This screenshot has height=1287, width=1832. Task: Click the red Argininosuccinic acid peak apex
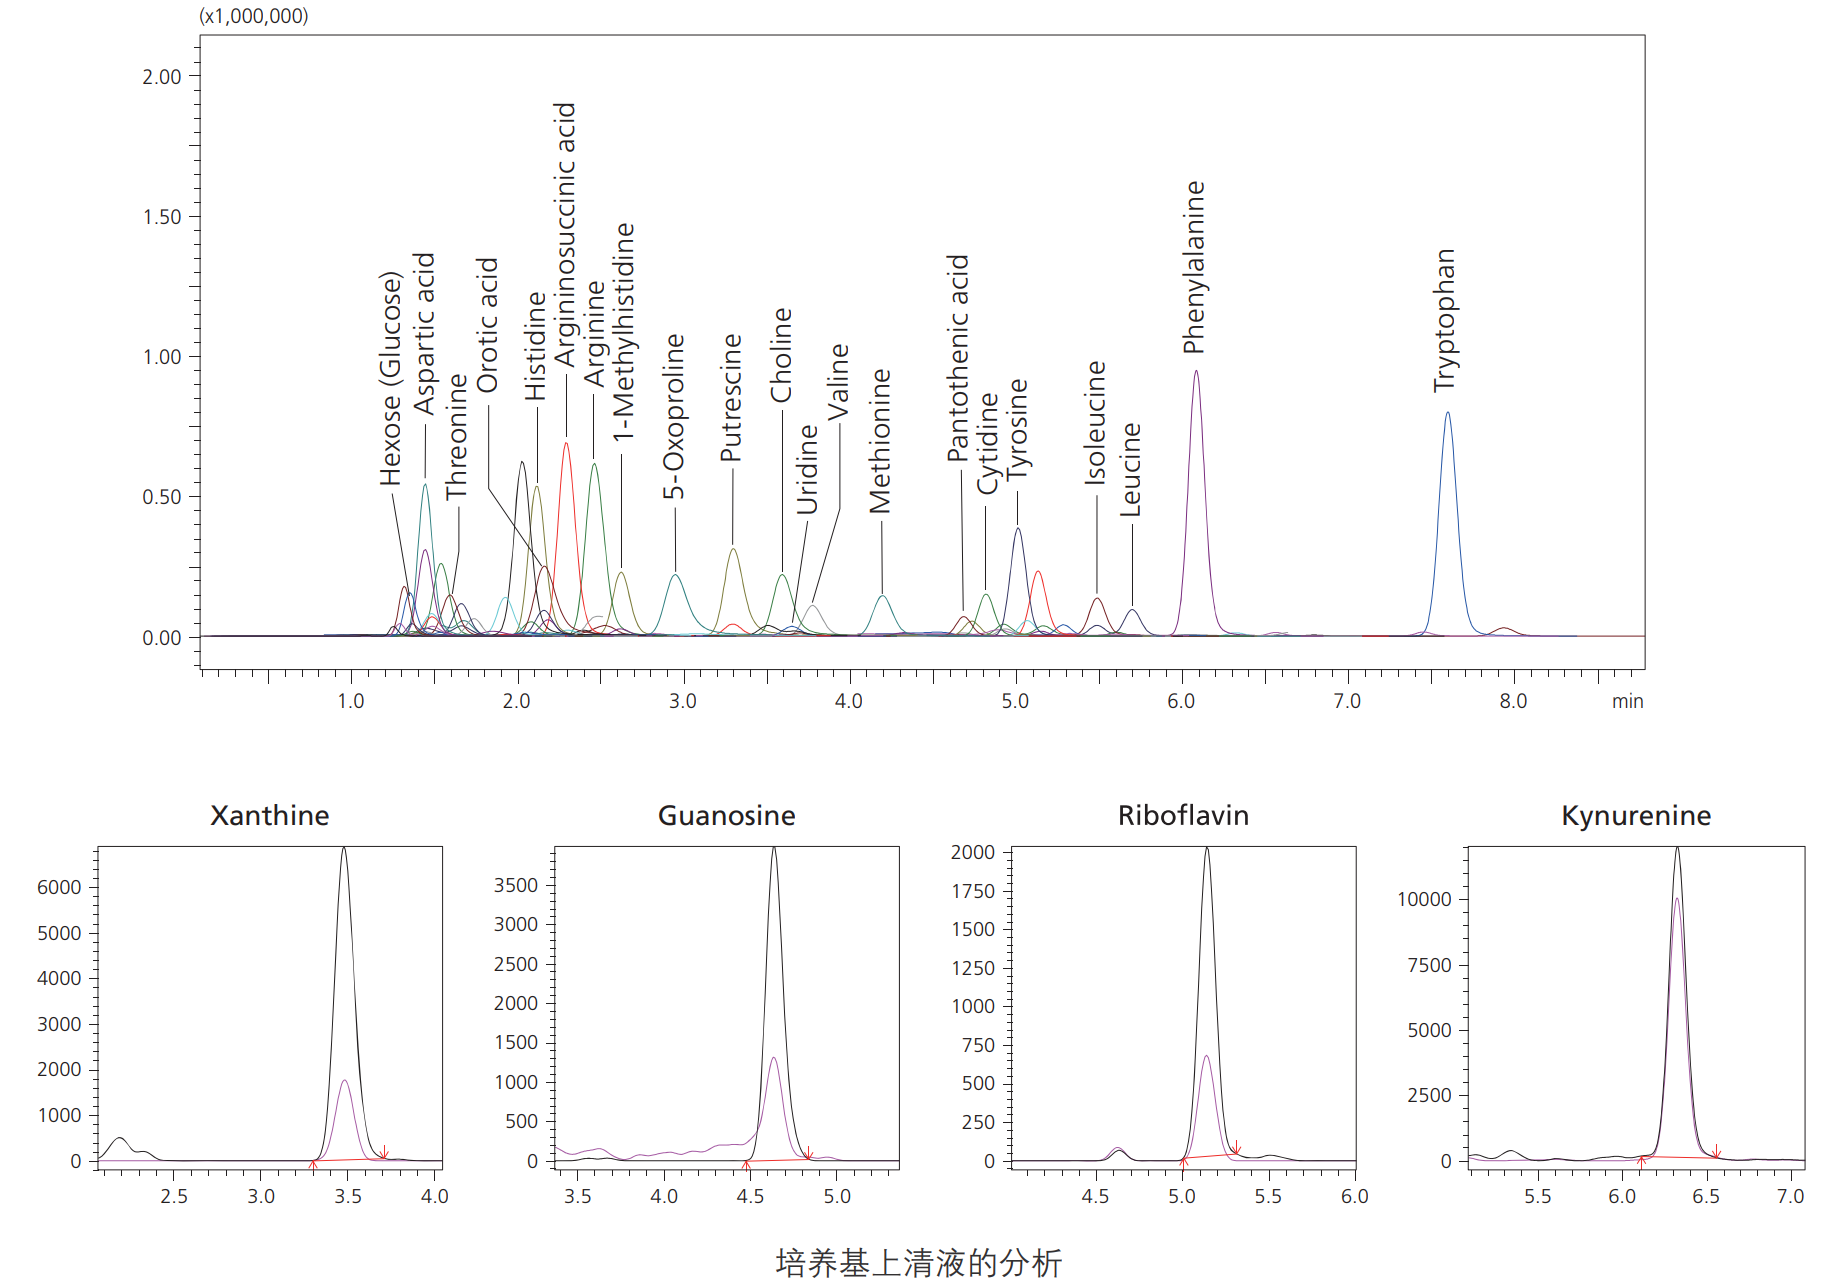566,444
